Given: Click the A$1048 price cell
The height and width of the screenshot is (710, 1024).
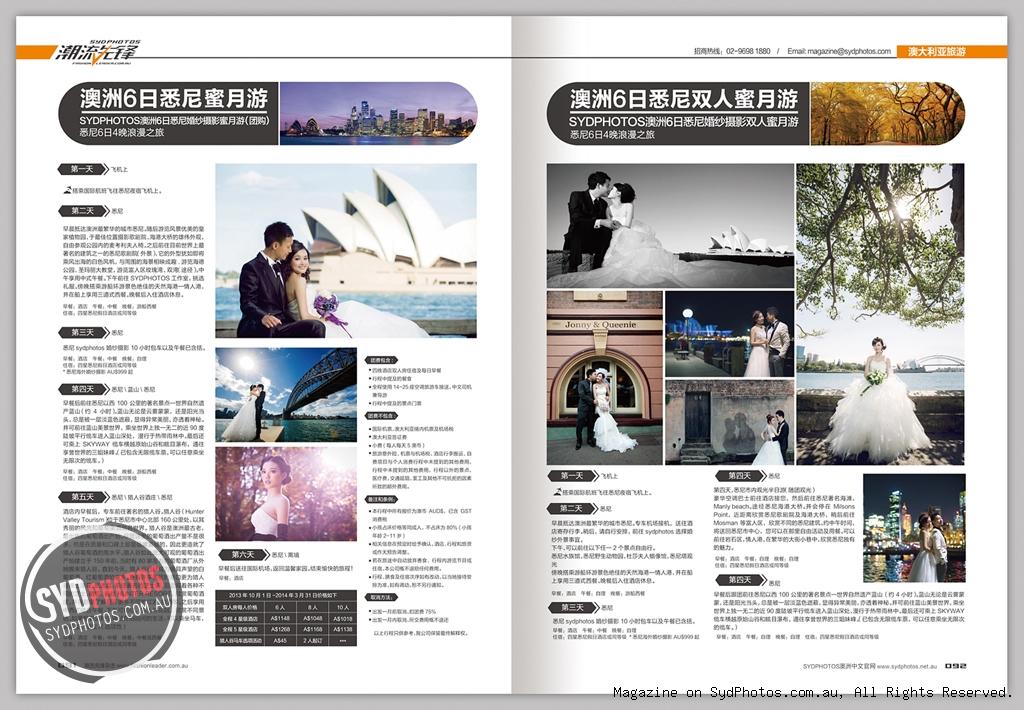Looking at the screenshot, I should (312, 619).
